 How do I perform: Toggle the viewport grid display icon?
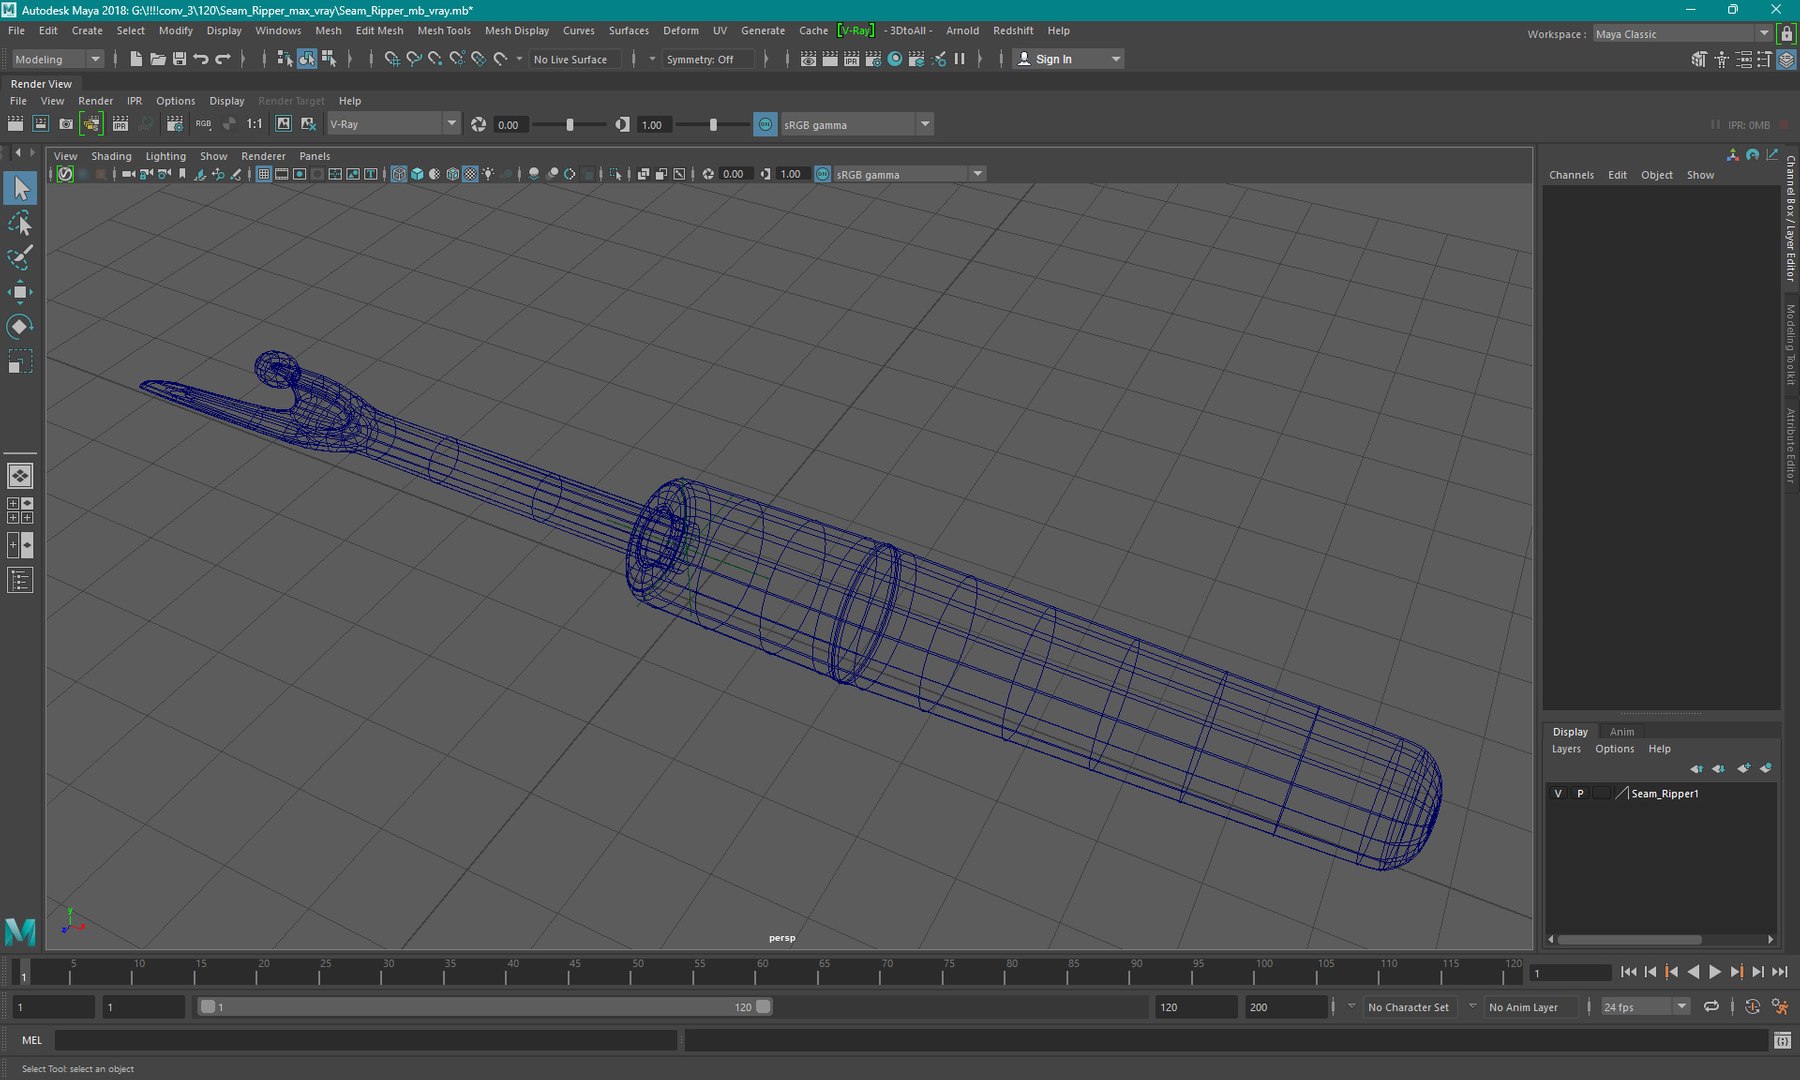[264, 174]
